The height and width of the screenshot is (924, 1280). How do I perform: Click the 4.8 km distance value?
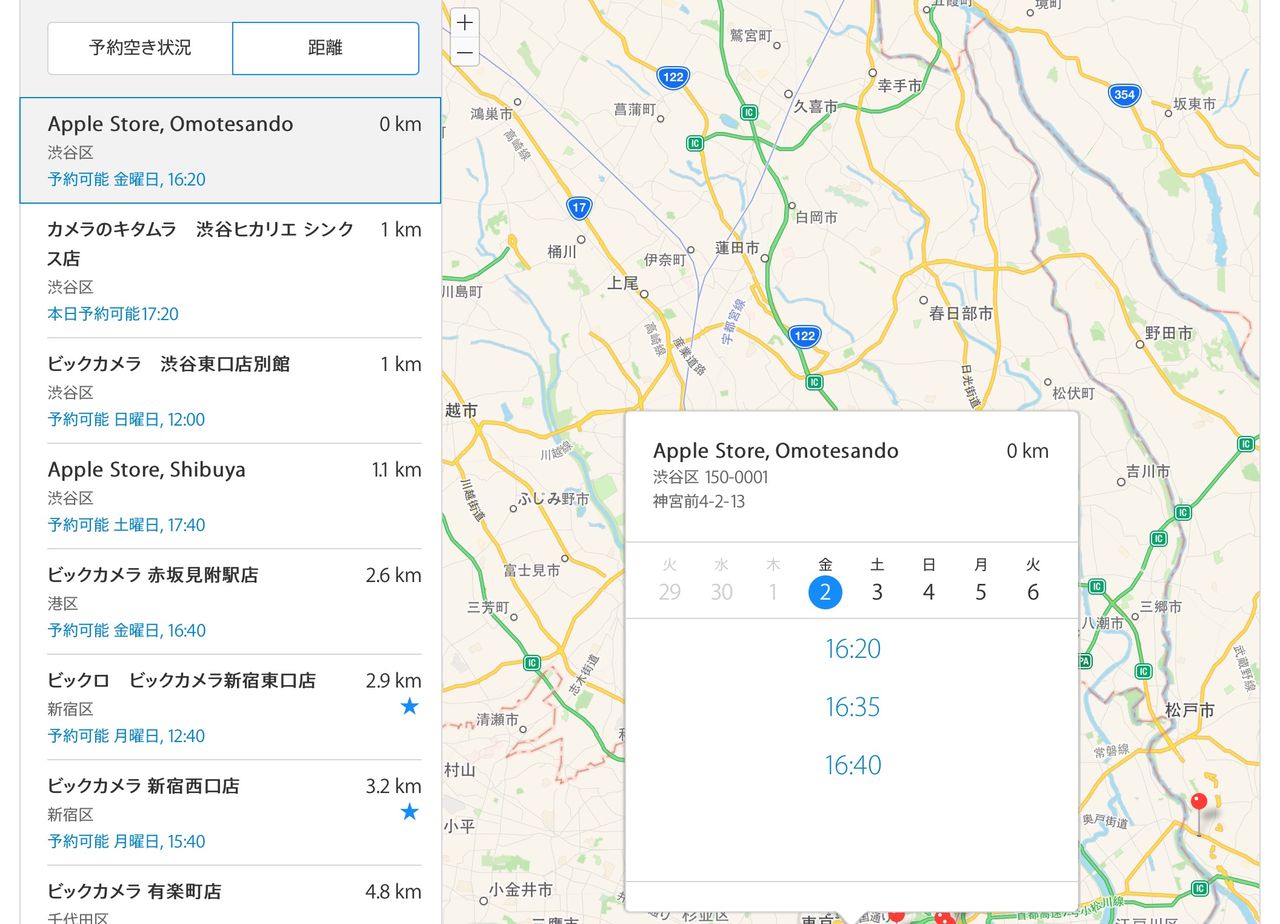tap(393, 891)
